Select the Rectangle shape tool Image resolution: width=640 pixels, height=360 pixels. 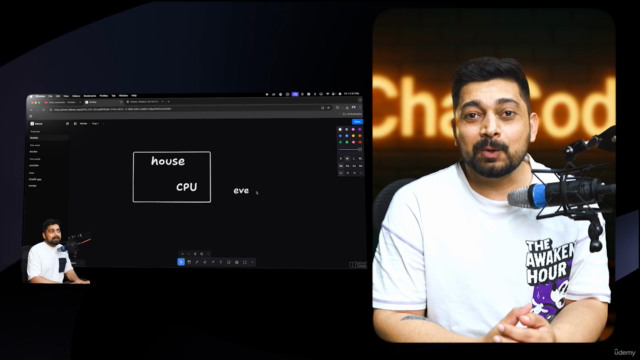[x=245, y=262]
